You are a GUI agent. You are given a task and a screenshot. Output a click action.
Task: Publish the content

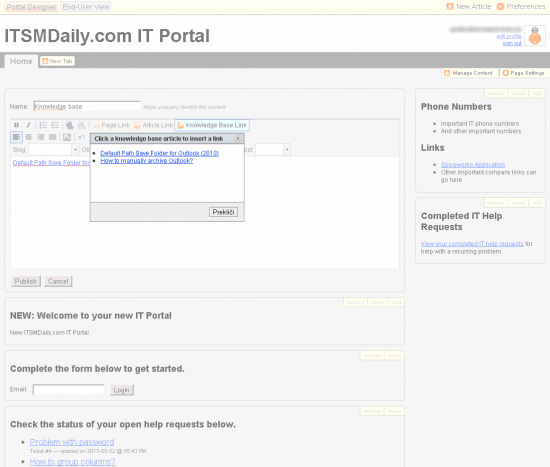click(x=26, y=281)
